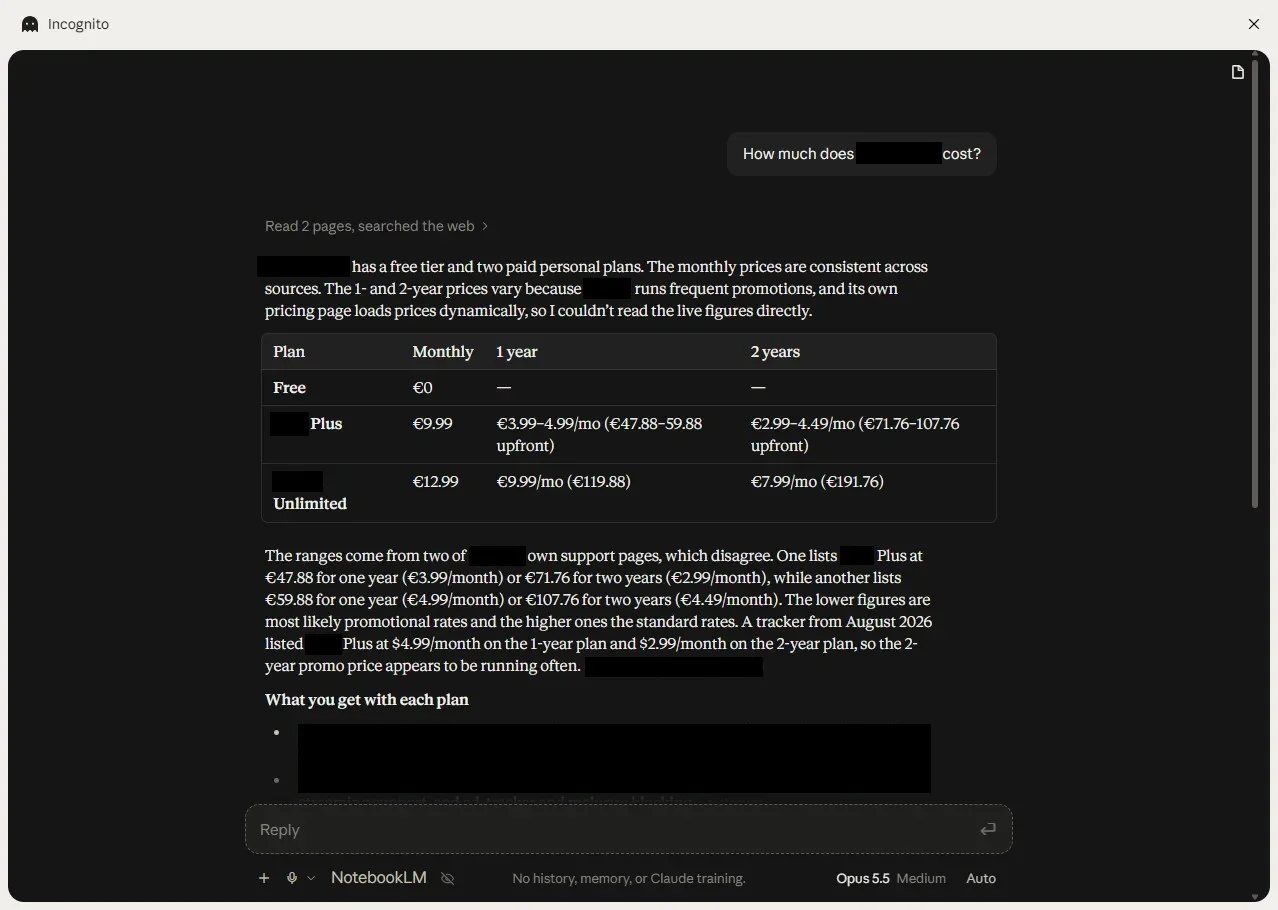
Task: Click the "Unlimited" plan row label
Action: tap(310, 504)
